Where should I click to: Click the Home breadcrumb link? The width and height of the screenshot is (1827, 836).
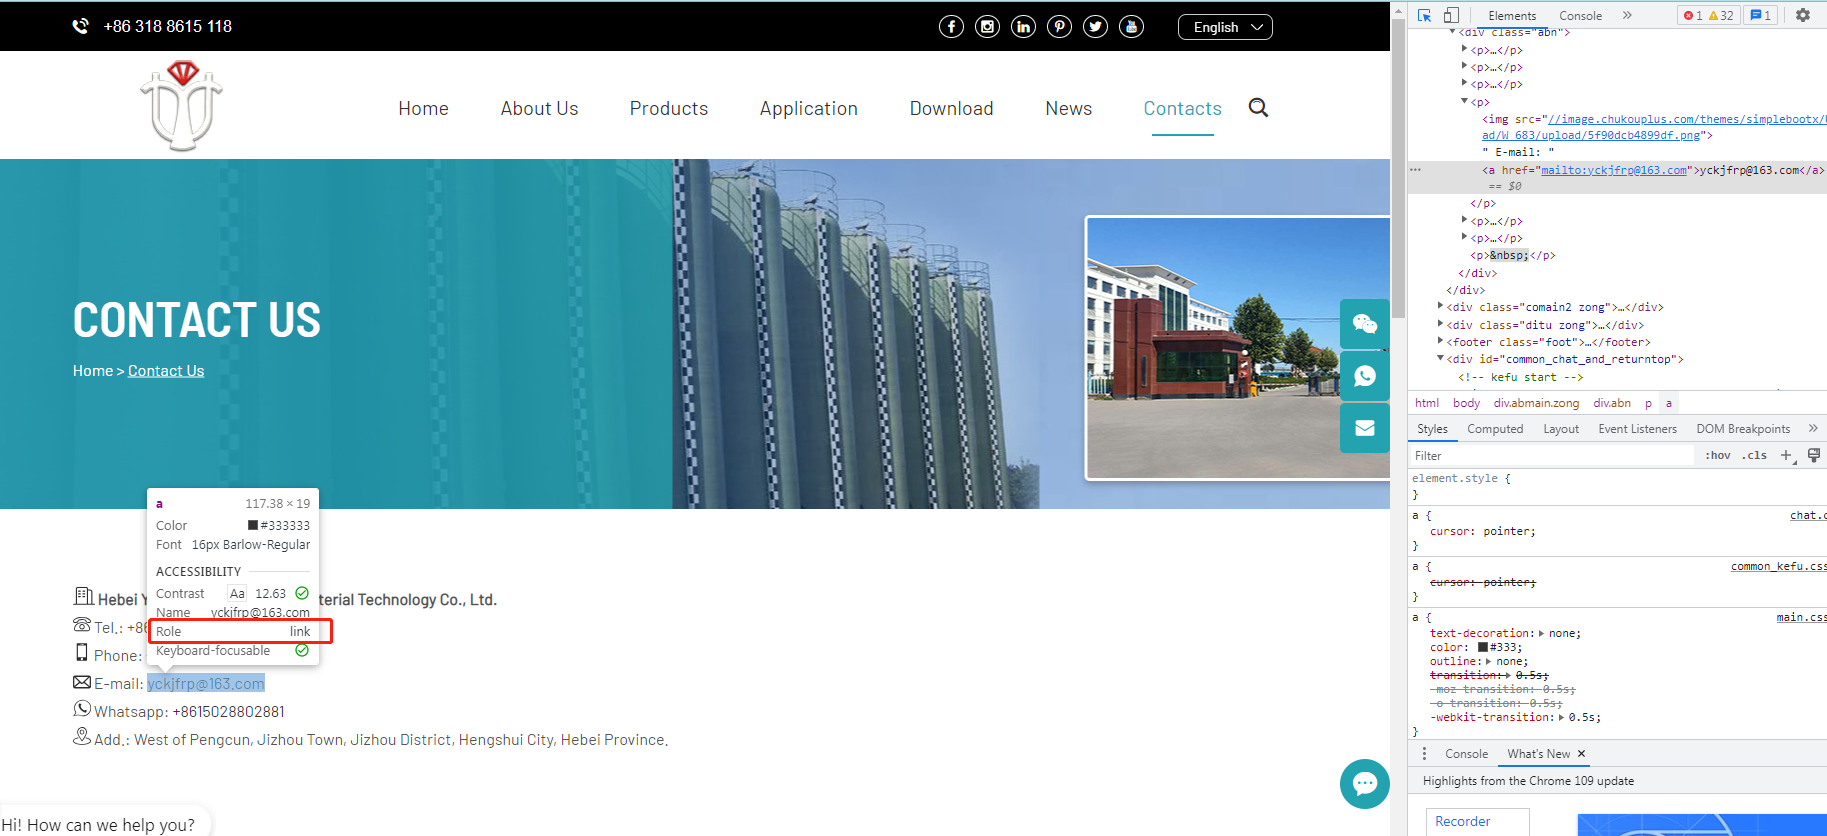point(93,370)
